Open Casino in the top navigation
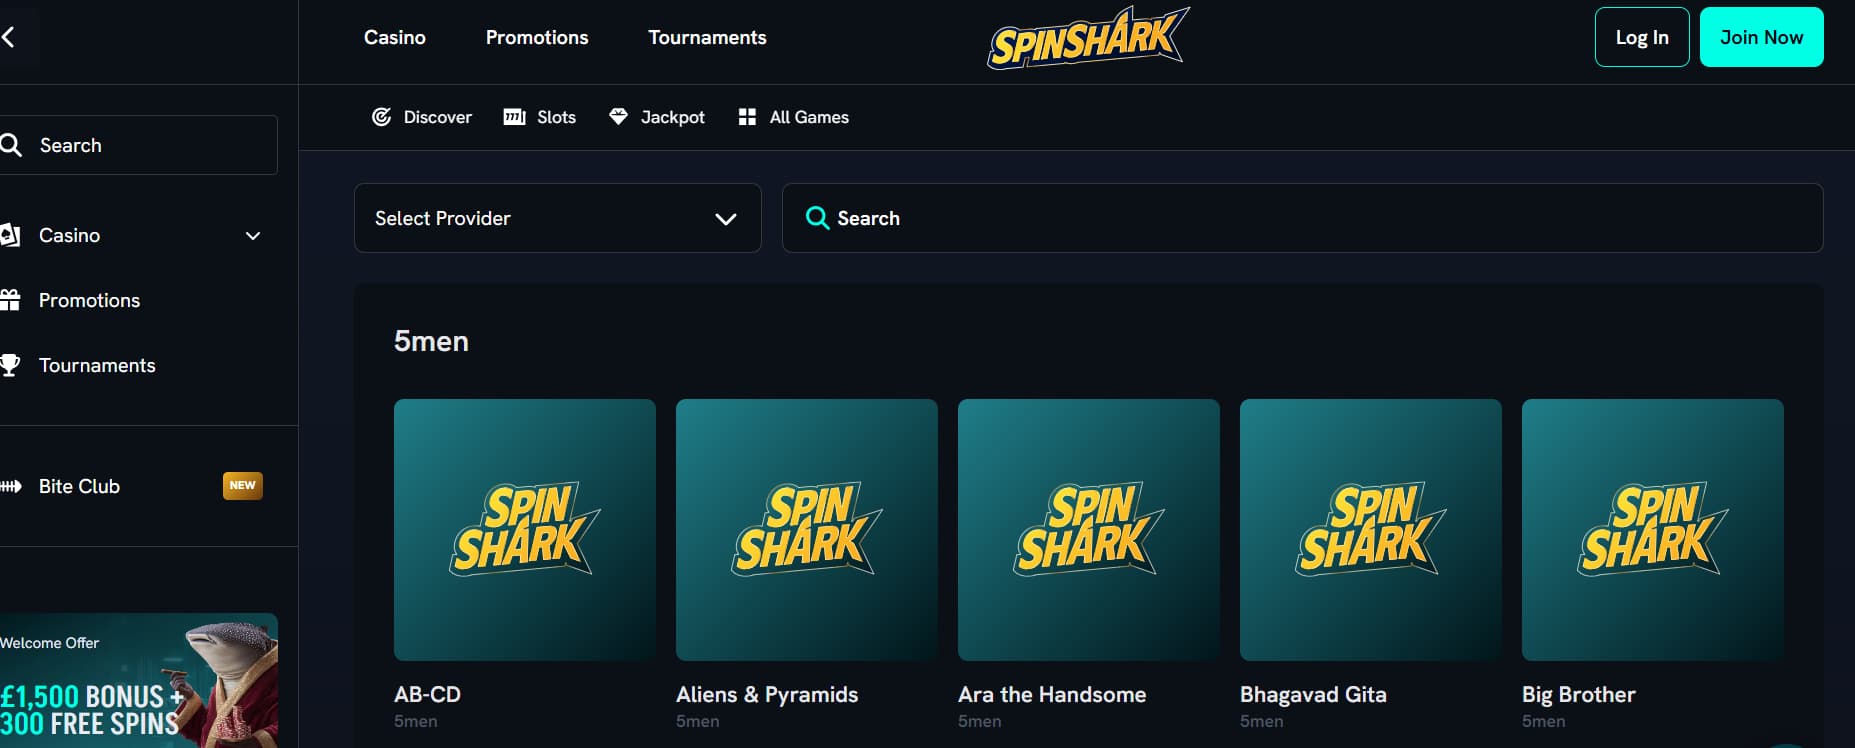 (395, 37)
